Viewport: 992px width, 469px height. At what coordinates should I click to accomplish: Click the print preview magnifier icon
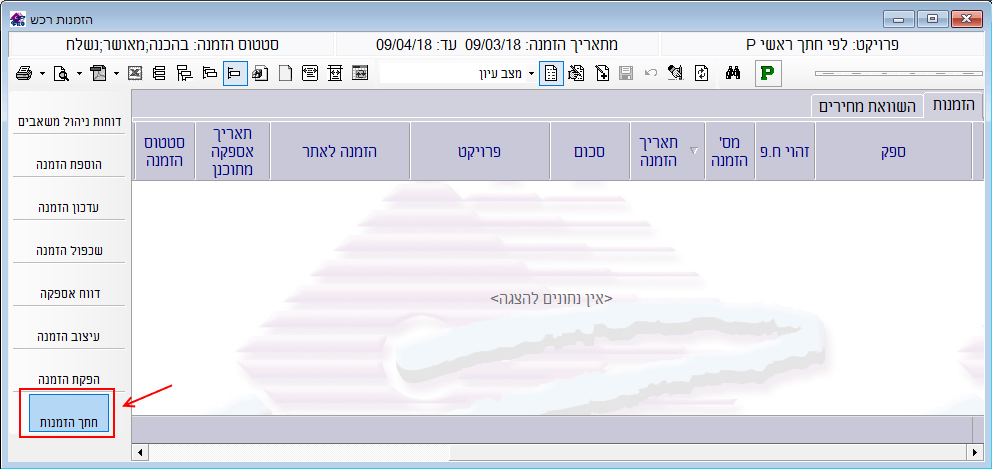pyautogui.click(x=61, y=73)
